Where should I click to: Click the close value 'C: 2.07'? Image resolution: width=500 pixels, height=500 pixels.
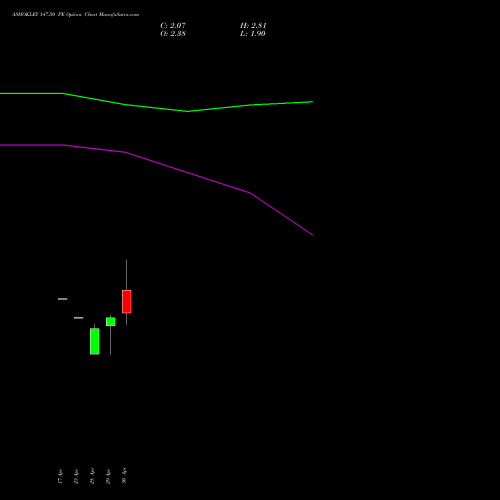click(173, 25)
